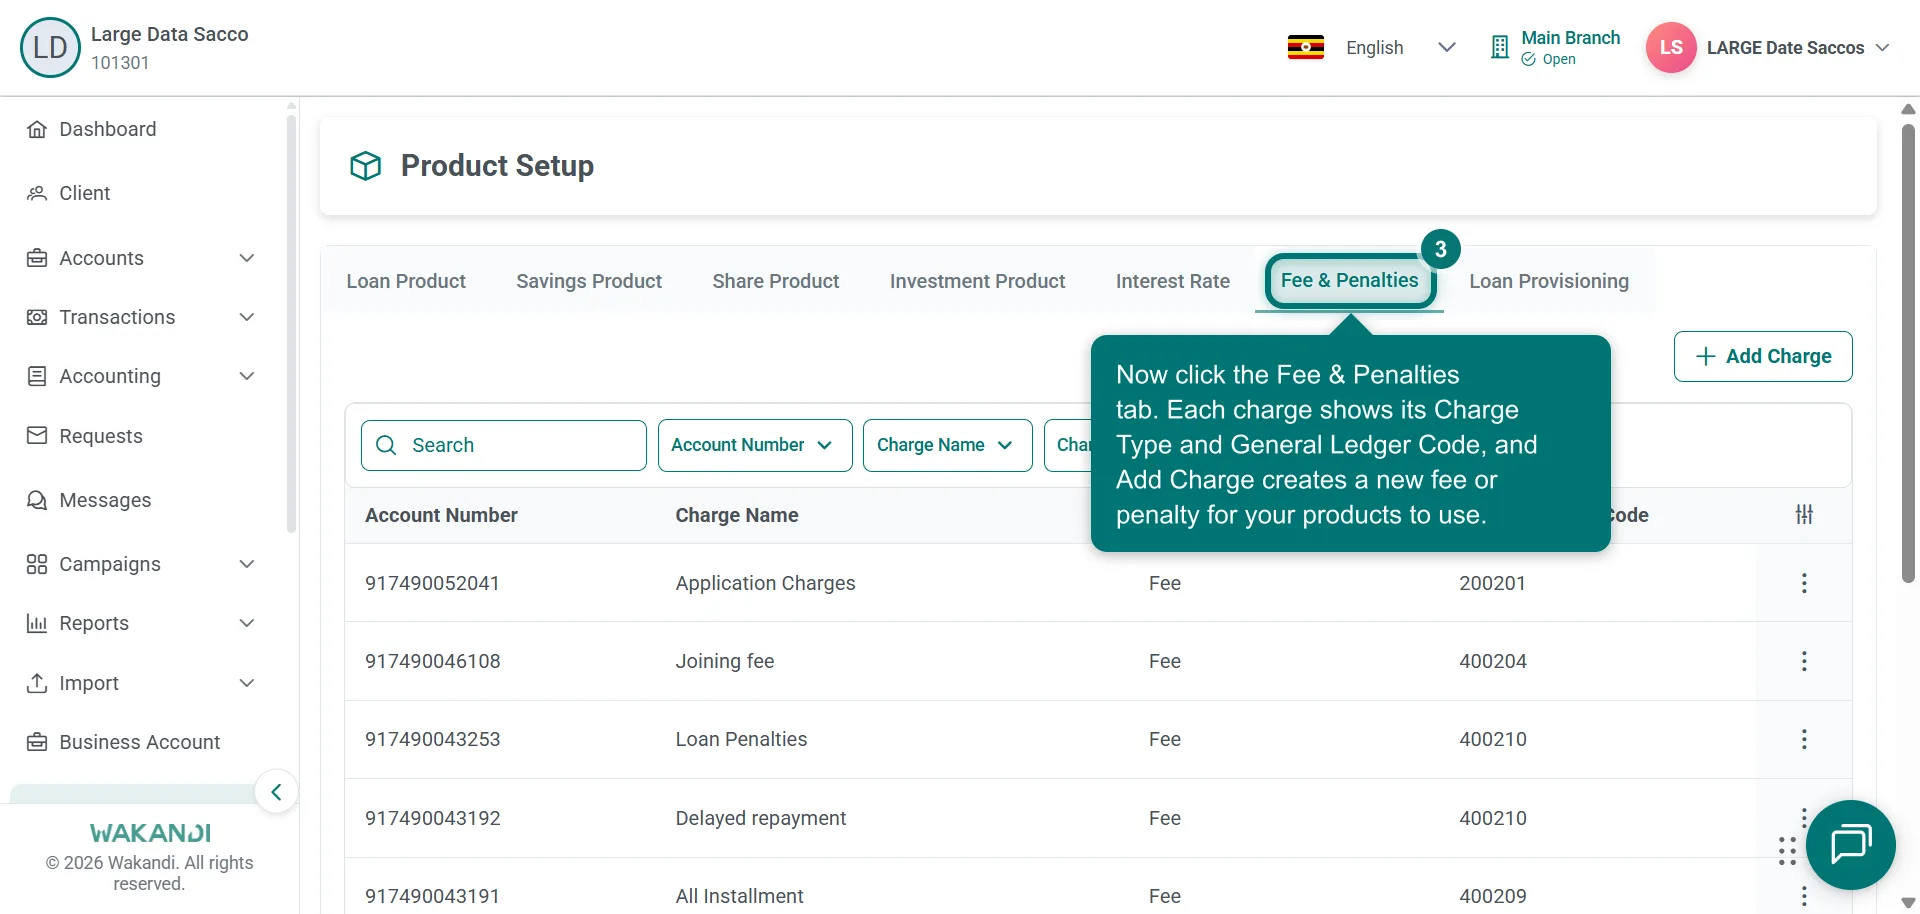Click the Account Number column header

point(441,515)
